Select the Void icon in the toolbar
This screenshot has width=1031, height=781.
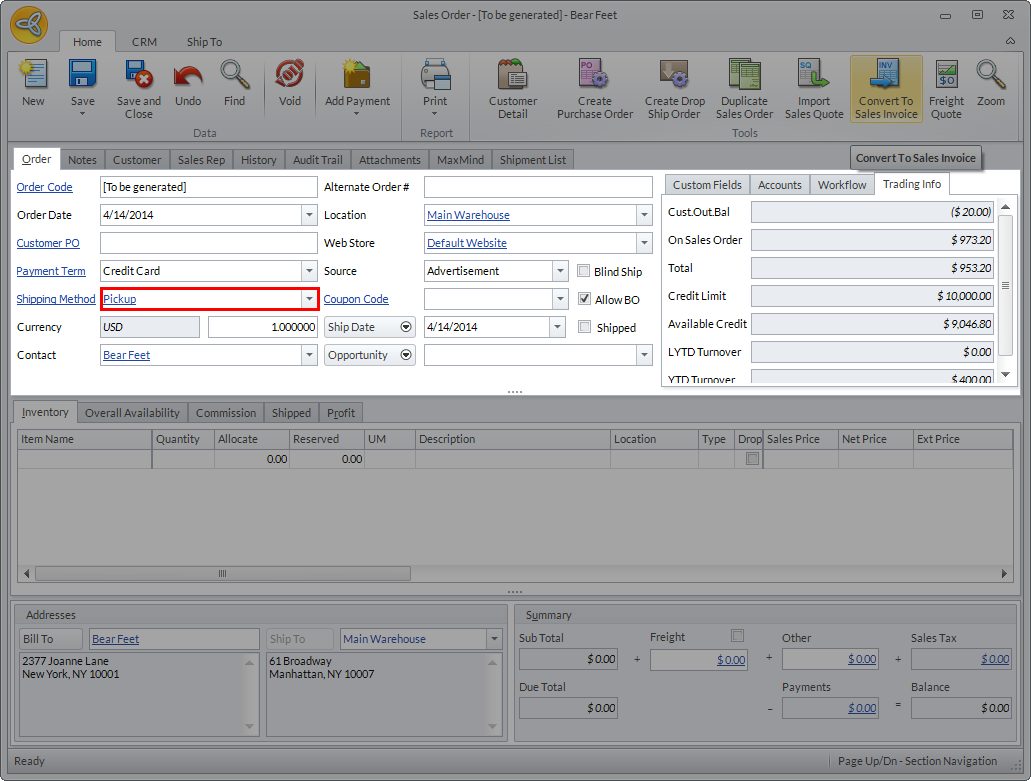(x=289, y=88)
